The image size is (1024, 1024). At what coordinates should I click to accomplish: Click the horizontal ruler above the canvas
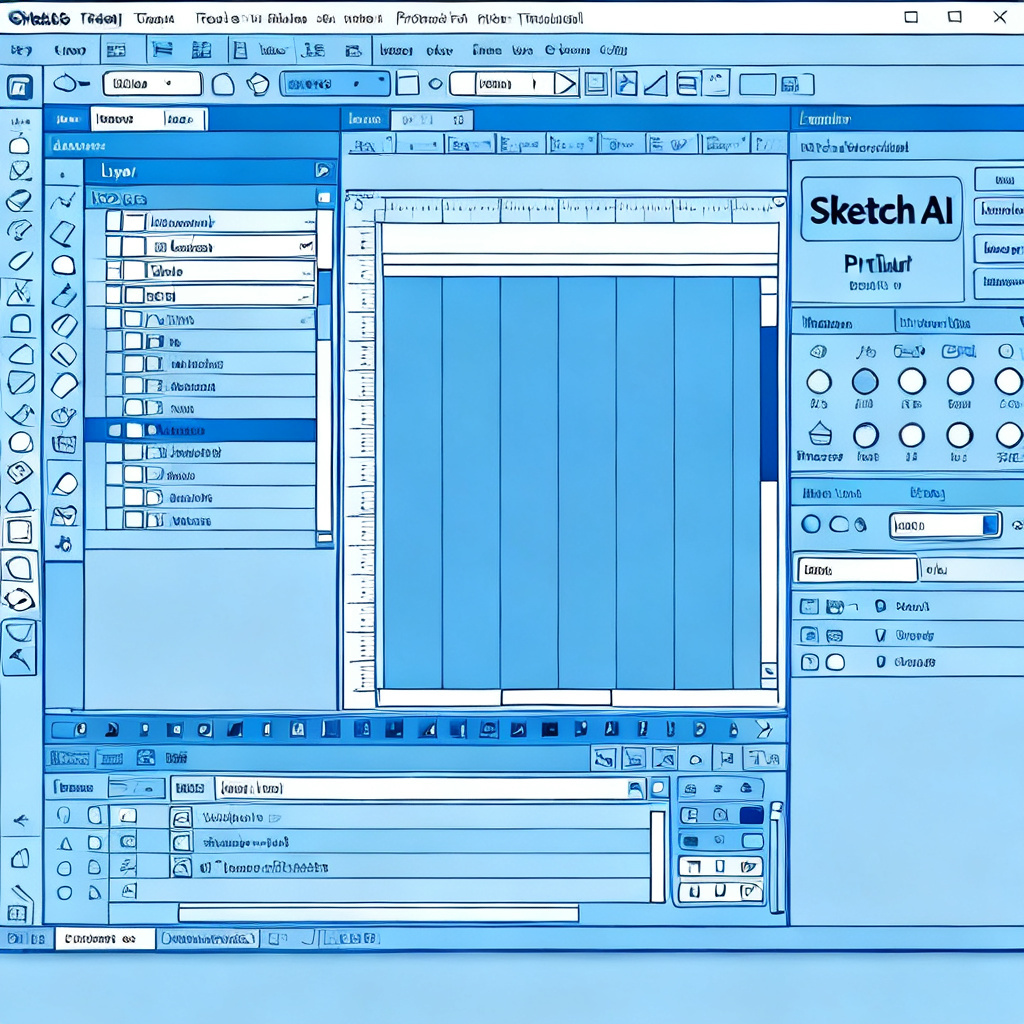tap(579, 210)
